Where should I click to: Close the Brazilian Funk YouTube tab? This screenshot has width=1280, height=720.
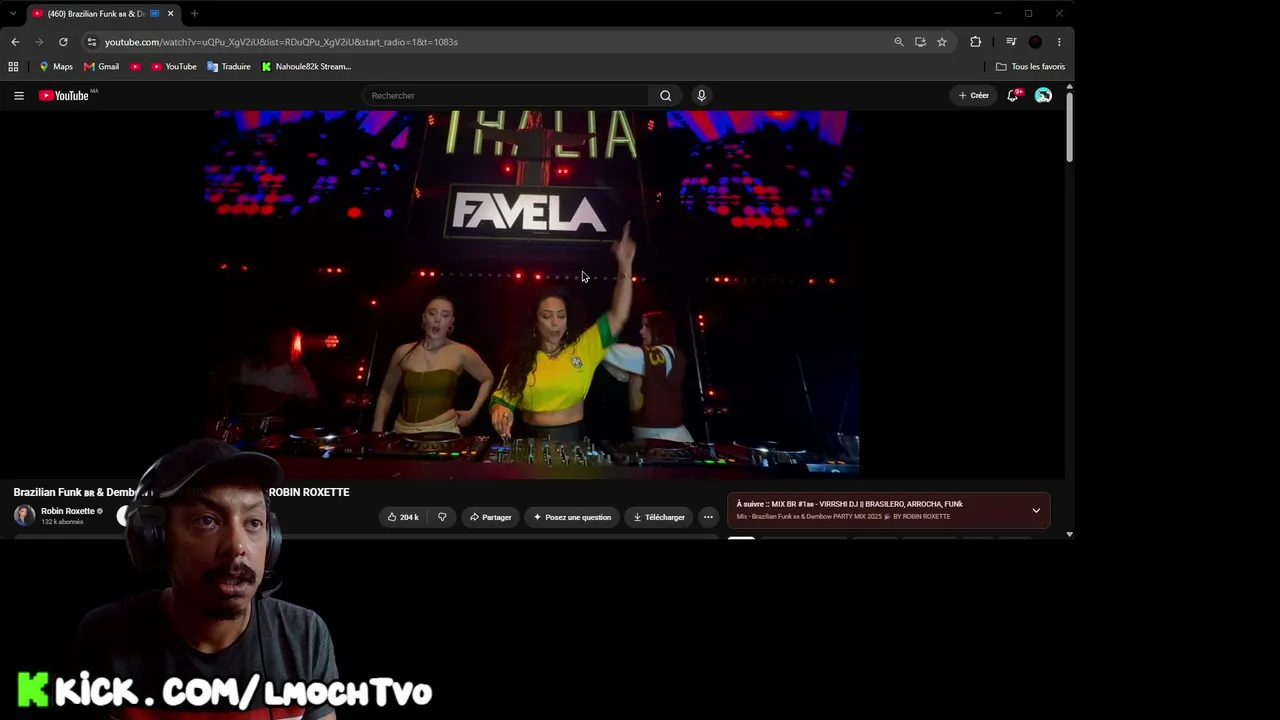[170, 14]
